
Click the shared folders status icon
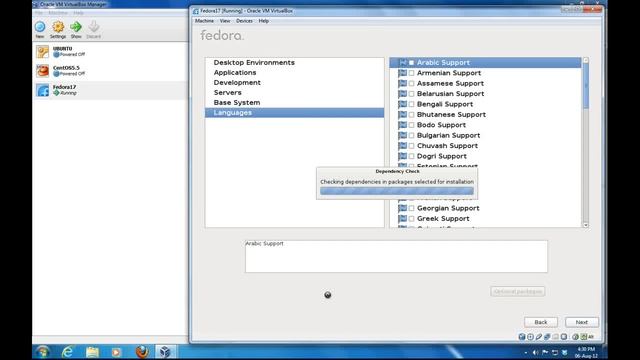pyautogui.click(x=556, y=337)
